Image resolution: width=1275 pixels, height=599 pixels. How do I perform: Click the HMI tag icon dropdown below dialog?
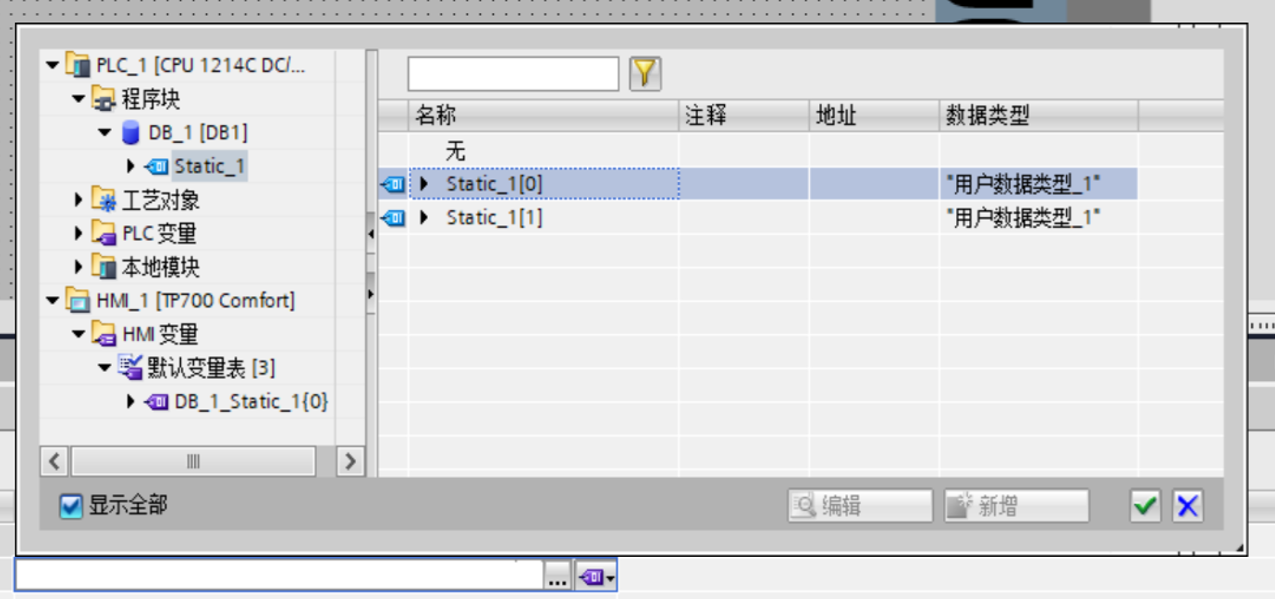pyautogui.click(x=596, y=576)
